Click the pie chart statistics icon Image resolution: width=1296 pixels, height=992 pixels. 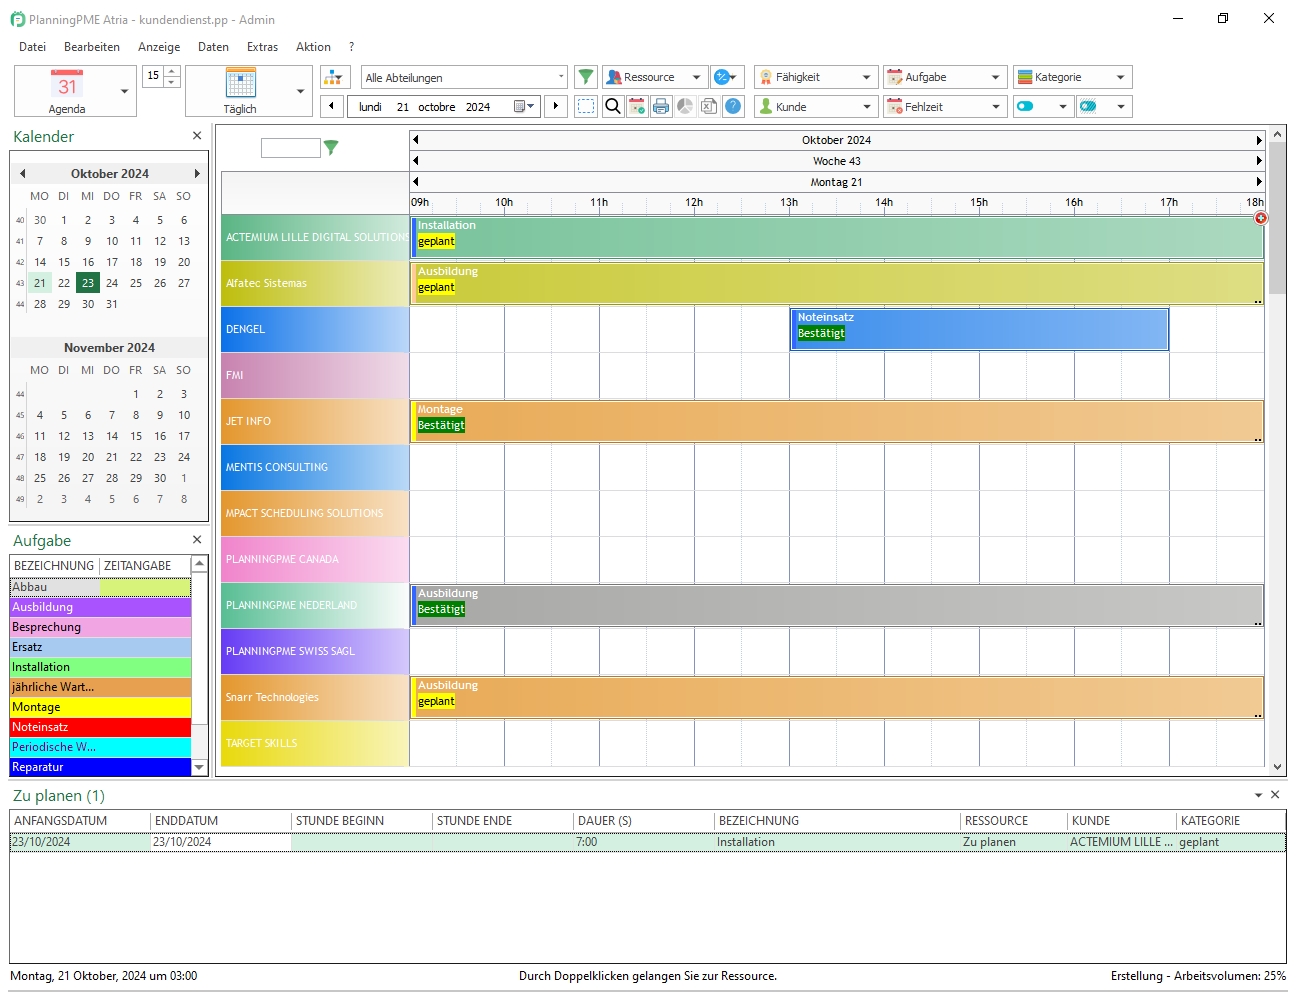[685, 106]
